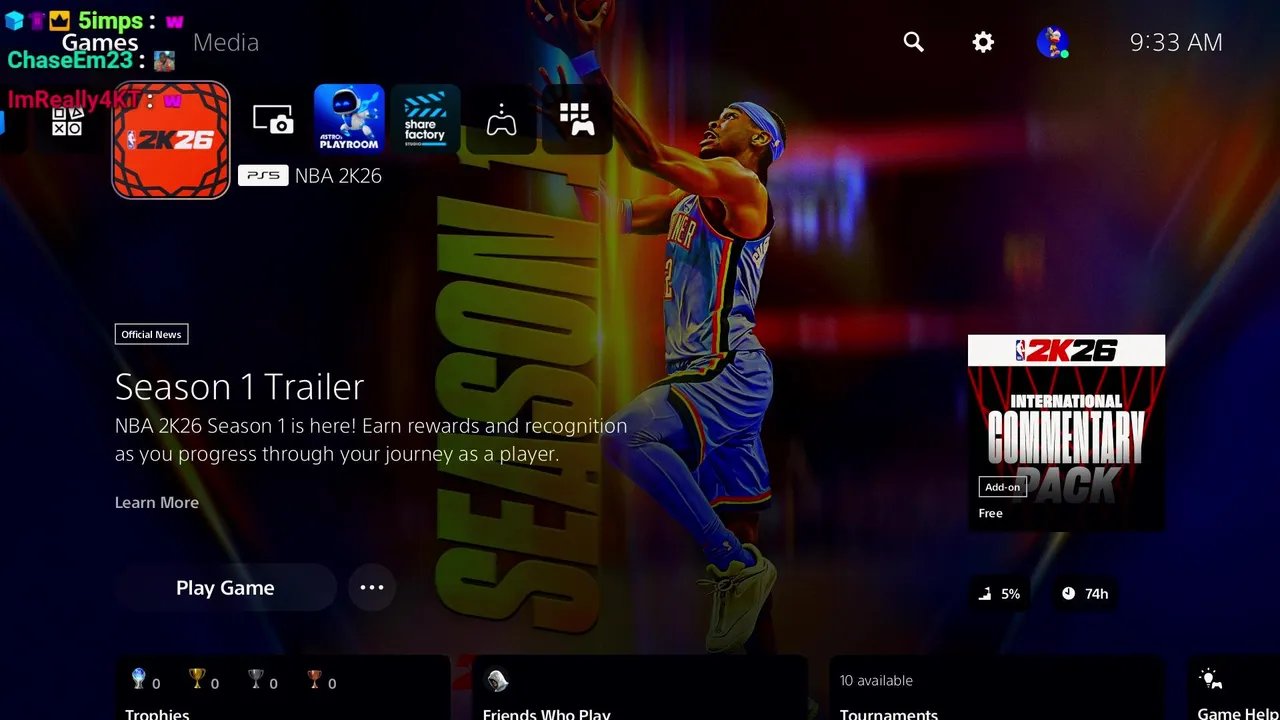Click the gold trophy count icon
The height and width of the screenshot is (720, 1280).
tap(197, 680)
